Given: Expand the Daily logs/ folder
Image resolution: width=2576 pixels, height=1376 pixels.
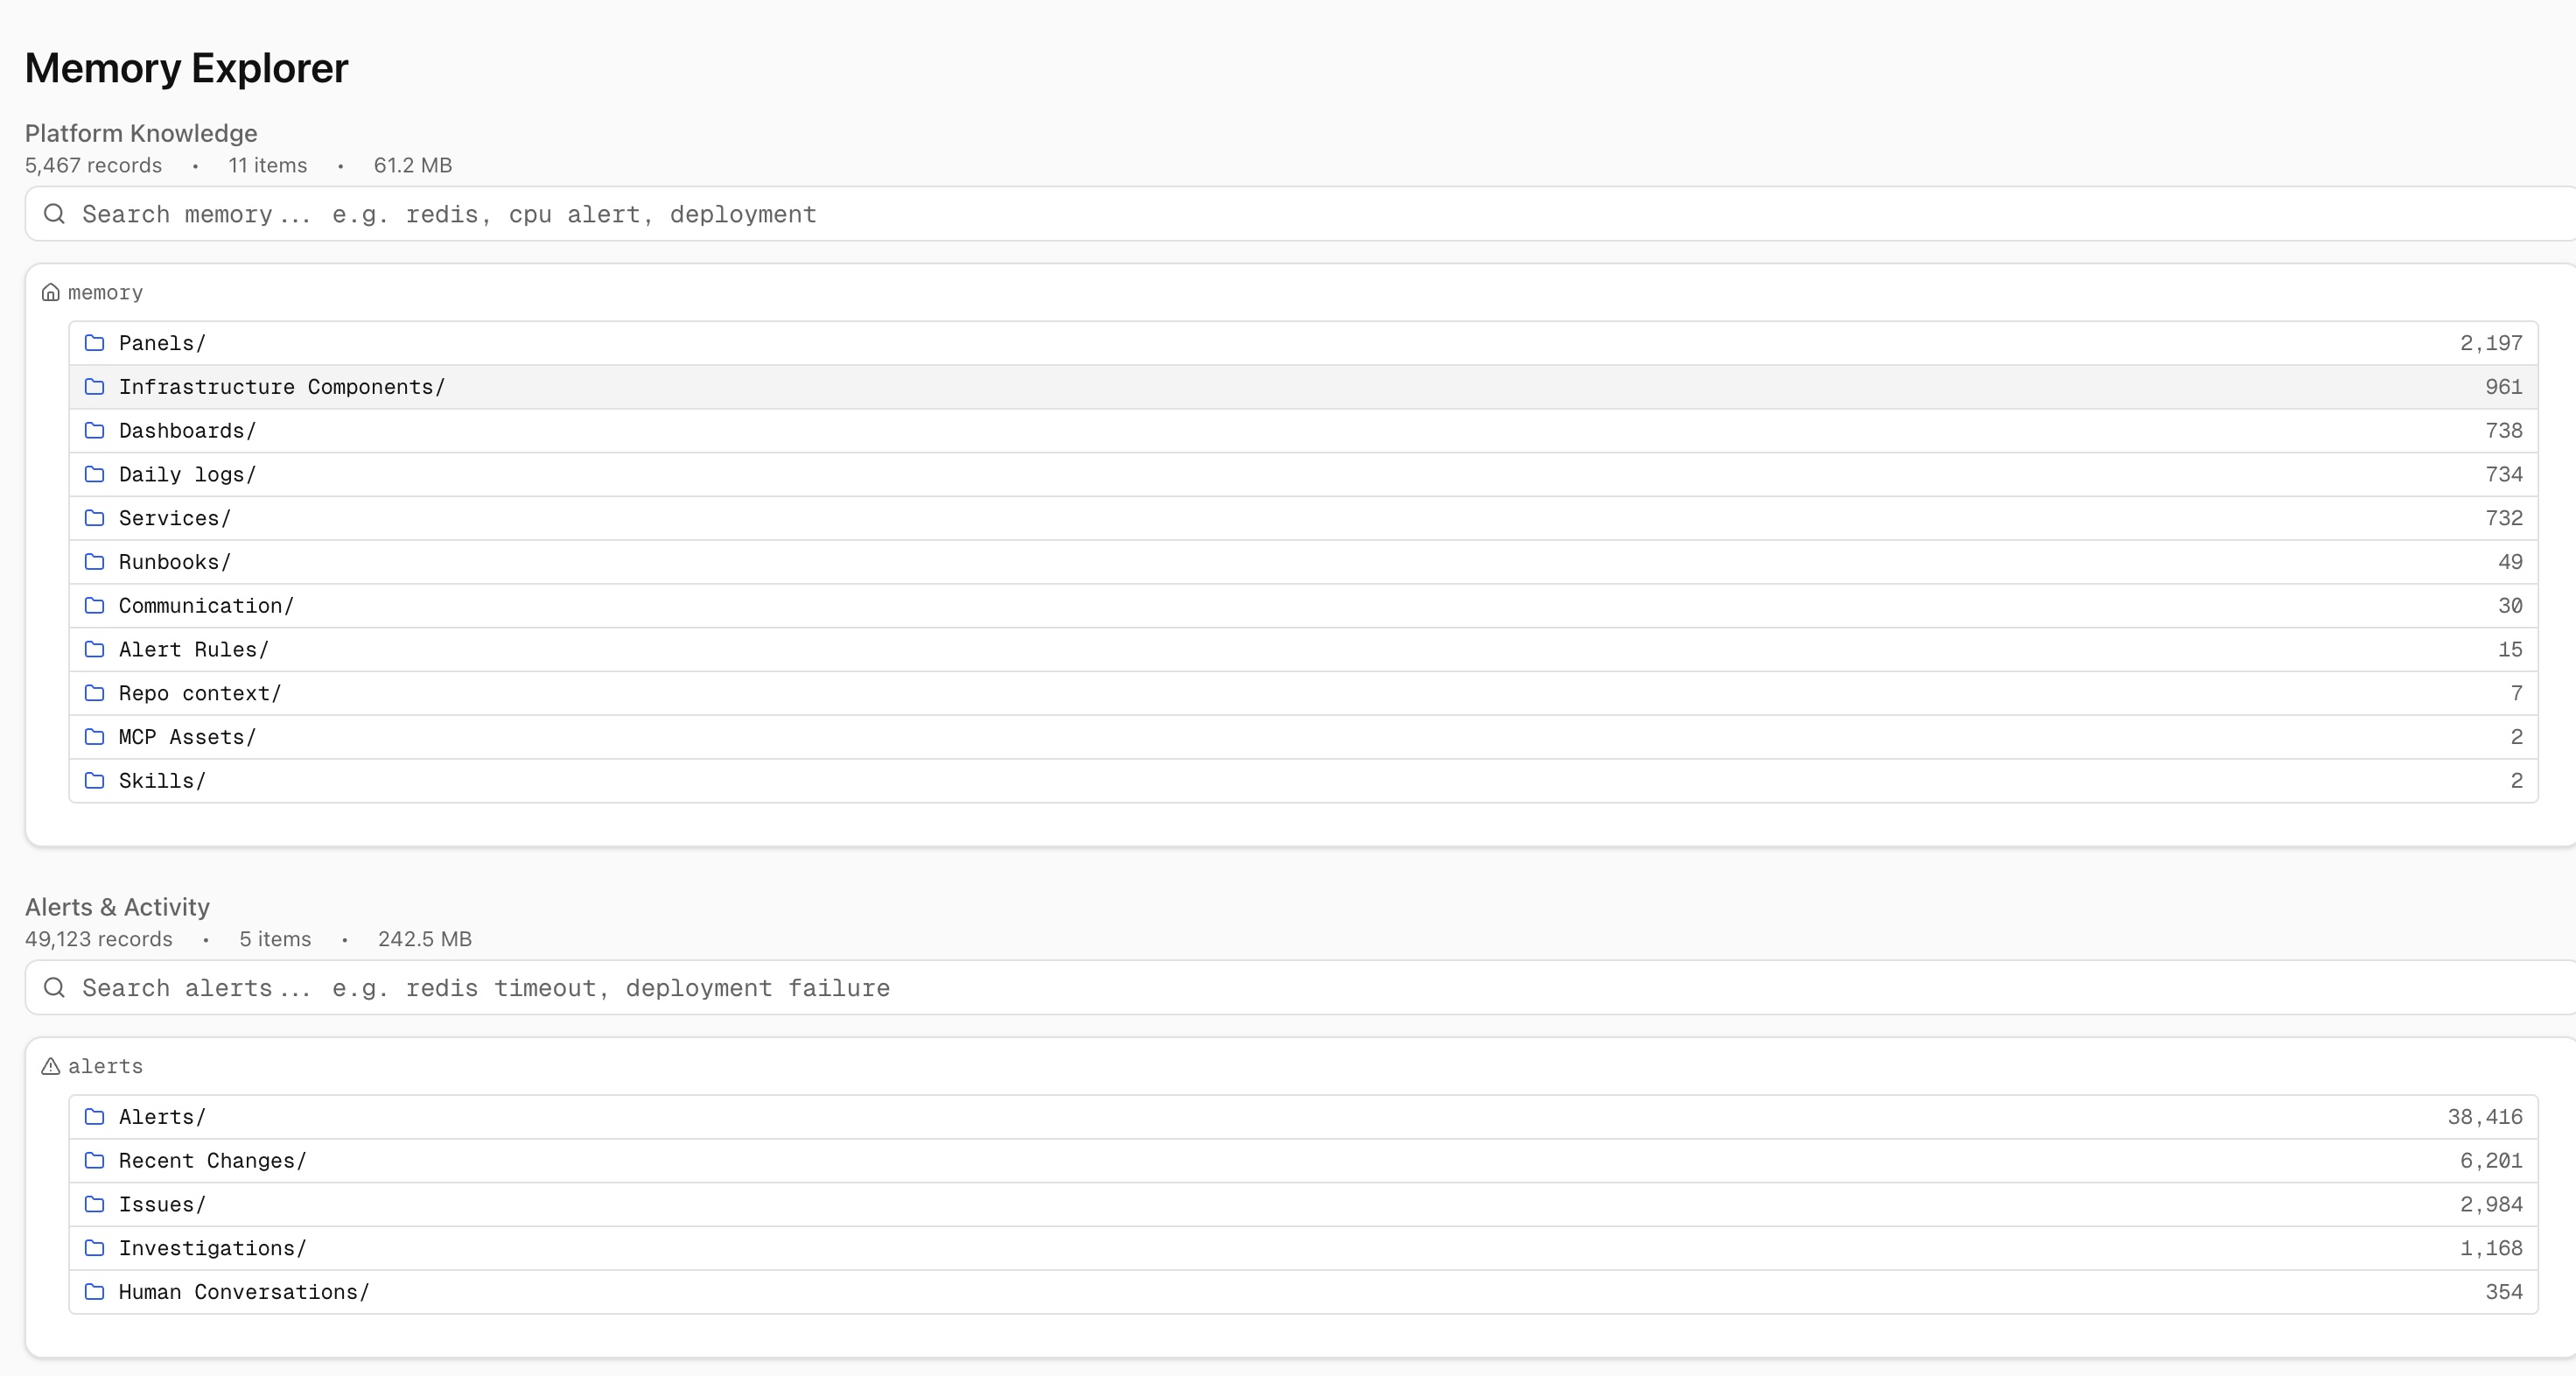Looking at the screenshot, I should click(187, 475).
